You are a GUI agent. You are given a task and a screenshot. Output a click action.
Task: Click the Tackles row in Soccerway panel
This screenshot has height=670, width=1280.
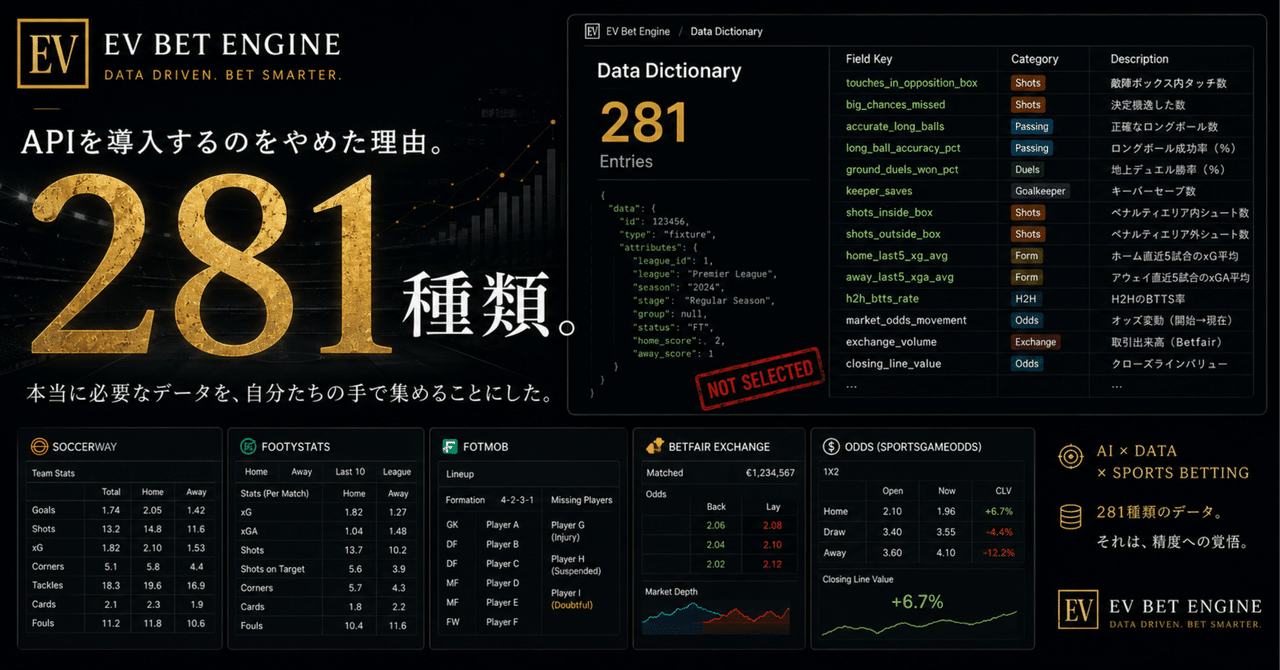point(122,585)
